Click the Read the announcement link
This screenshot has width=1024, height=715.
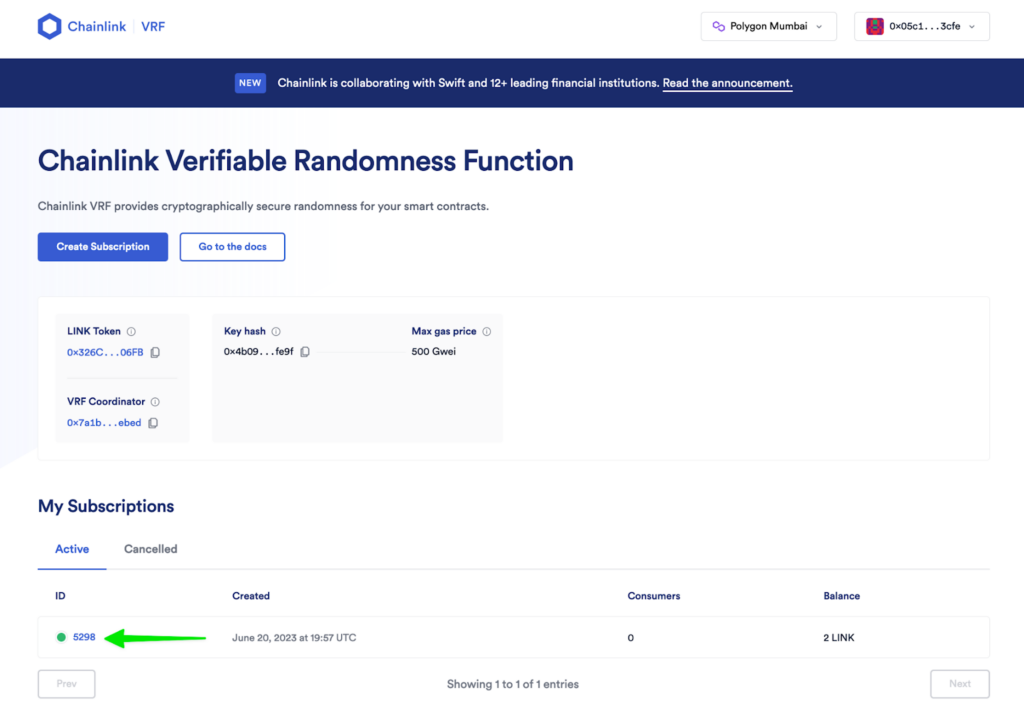point(726,83)
